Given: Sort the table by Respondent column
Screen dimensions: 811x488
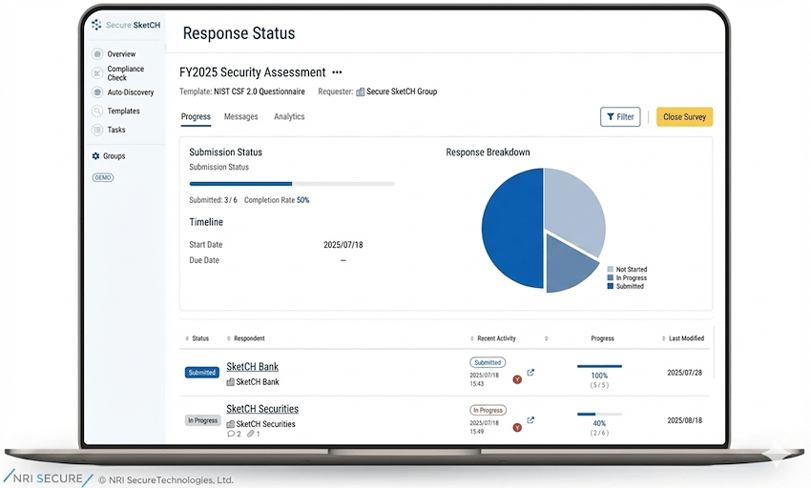Looking at the screenshot, I should [x=246, y=339].
